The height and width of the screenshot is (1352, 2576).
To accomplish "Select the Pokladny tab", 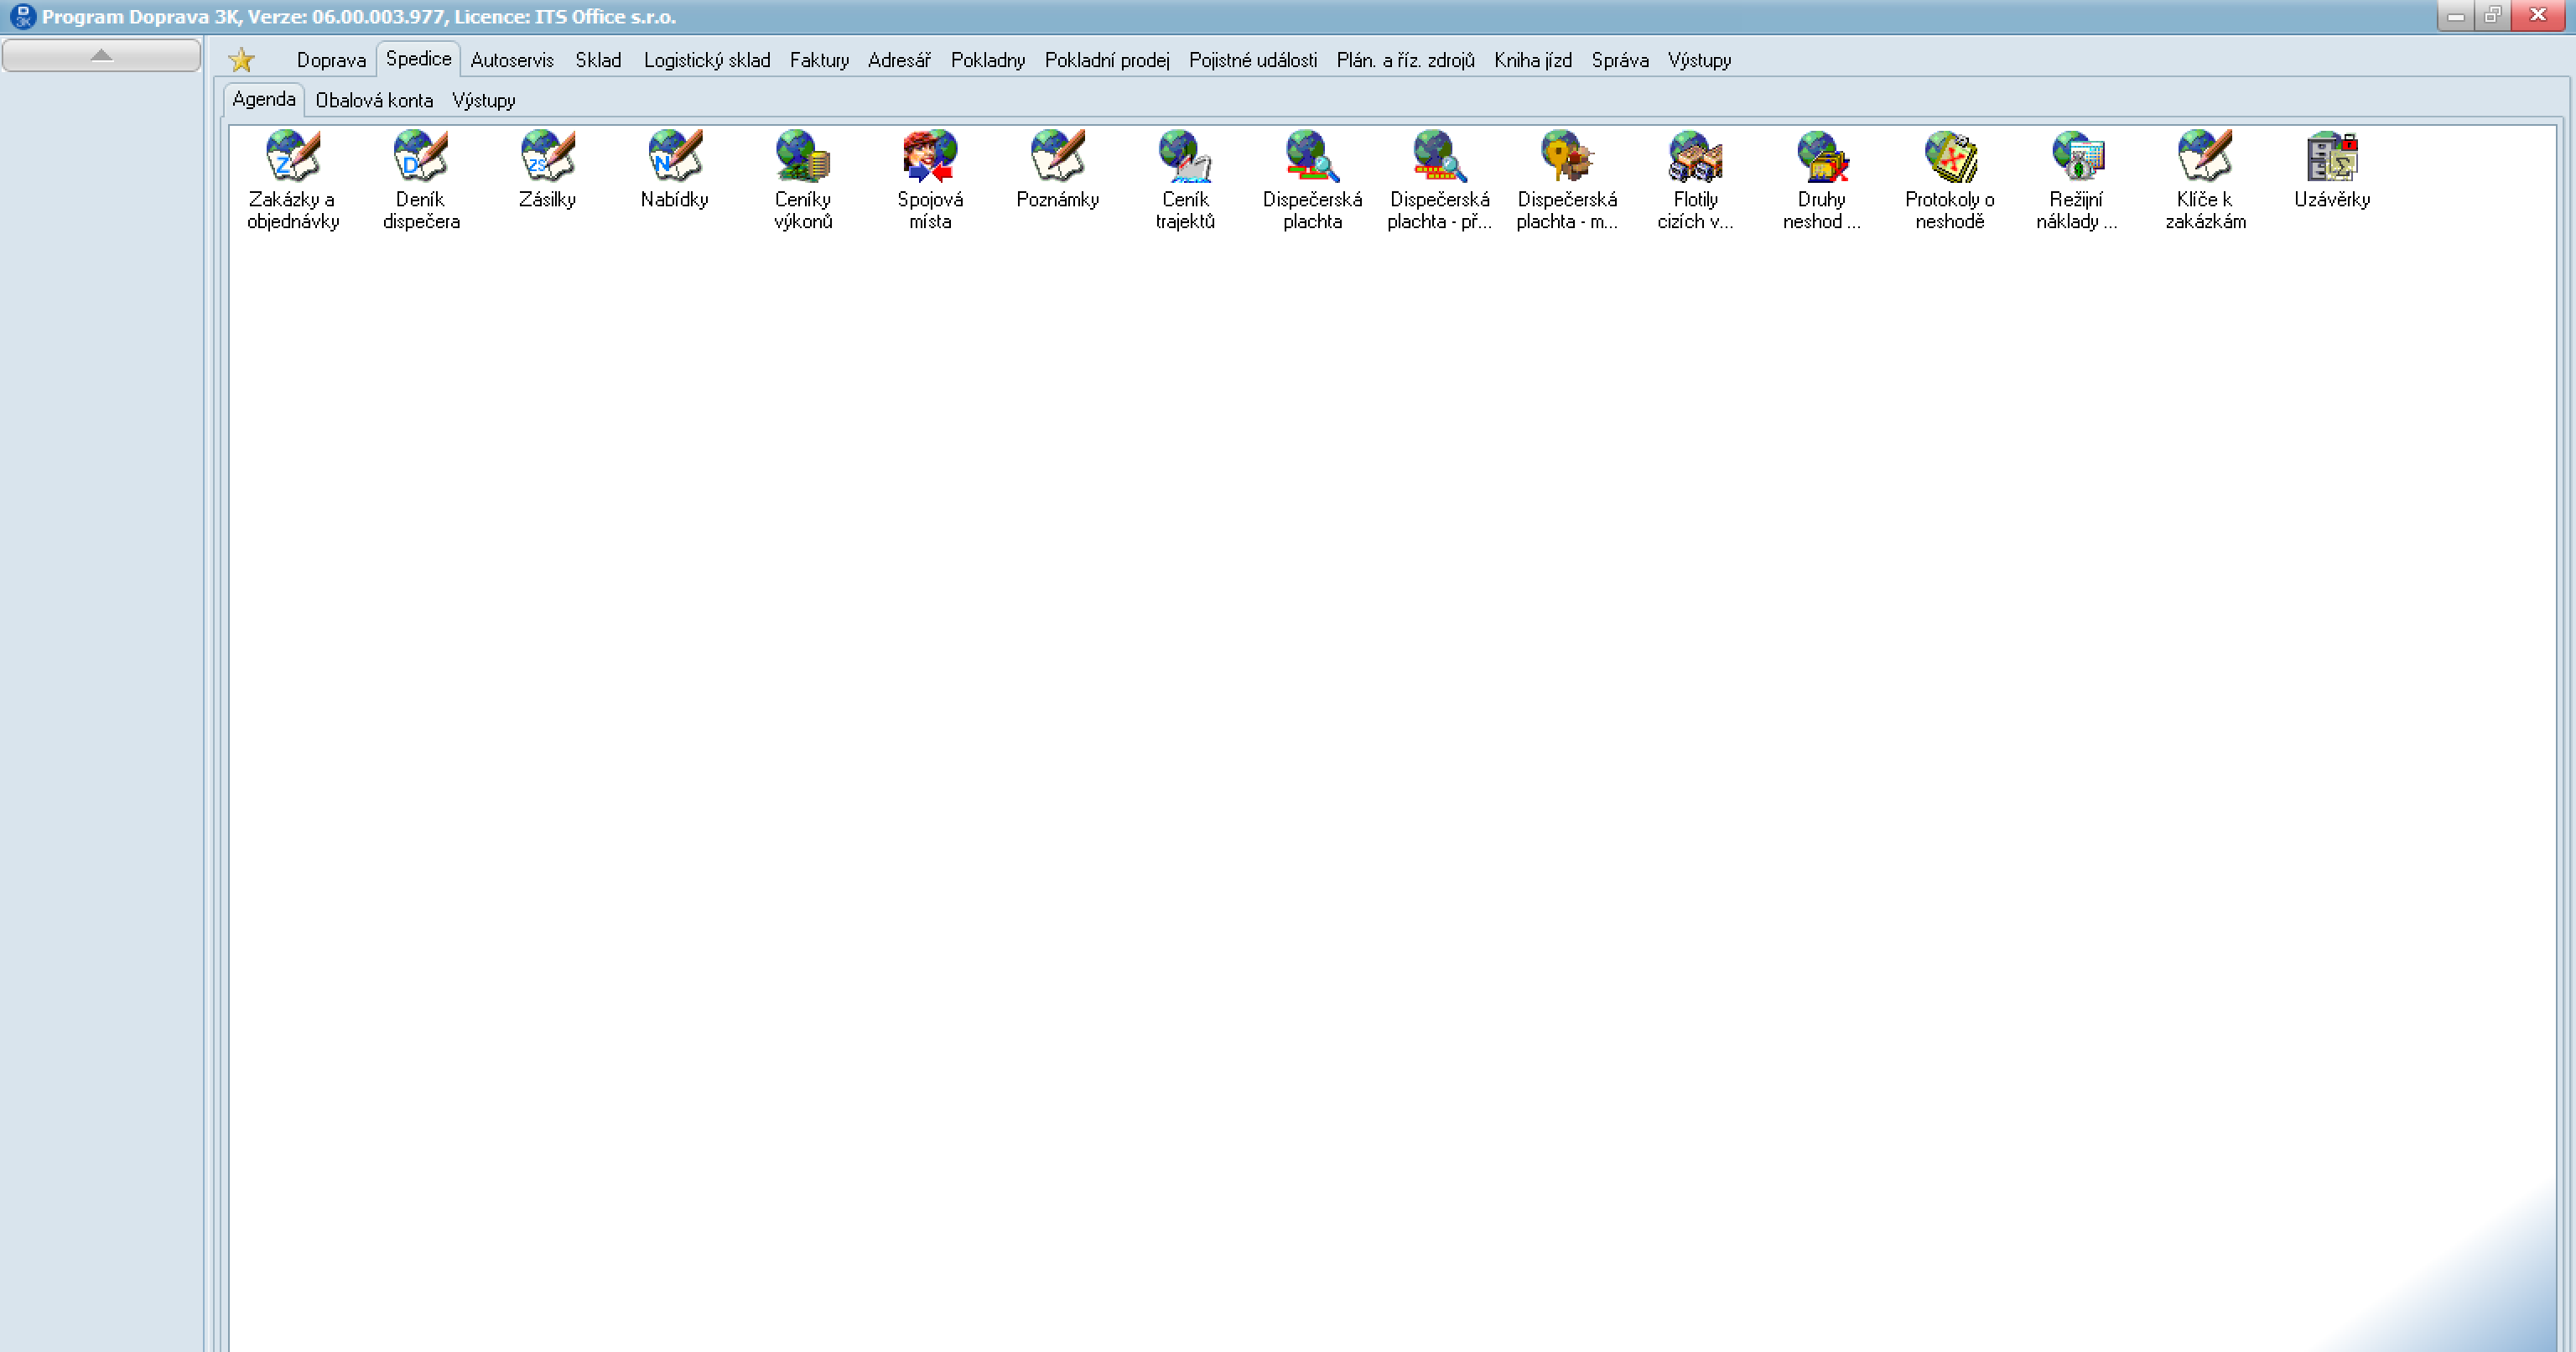I will tap(988, 60).
